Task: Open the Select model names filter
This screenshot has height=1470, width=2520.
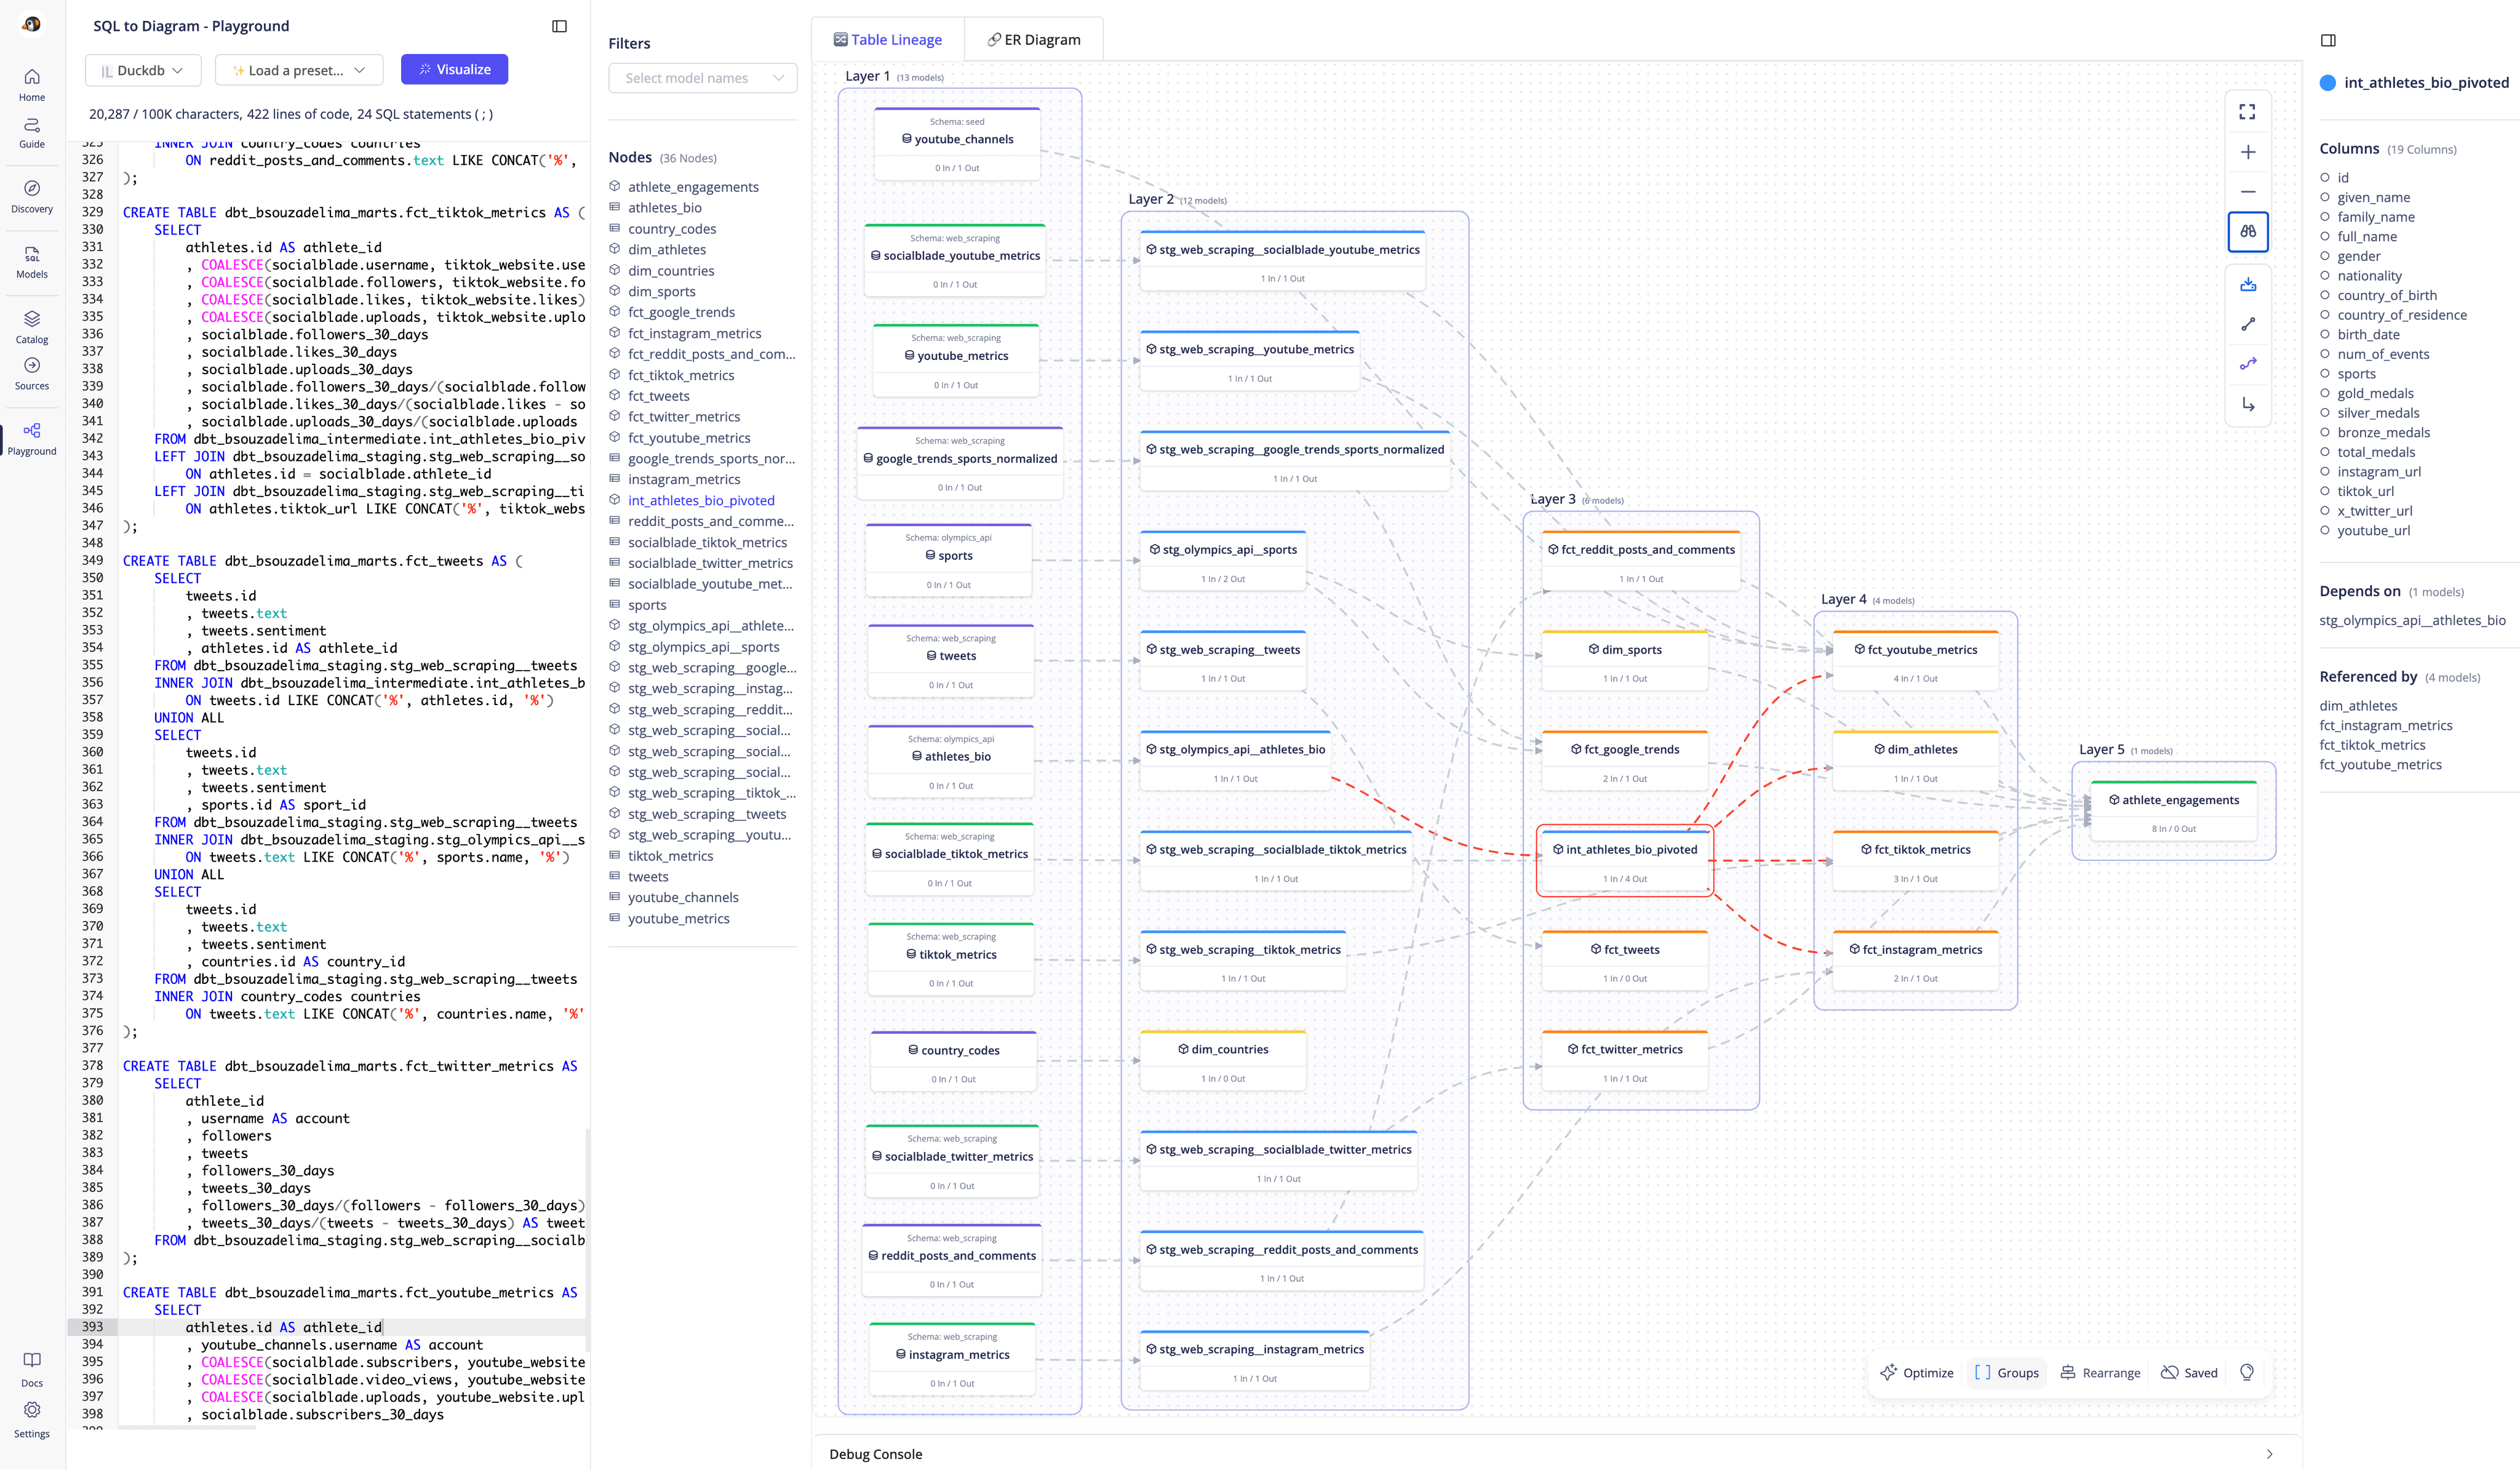Action: 702,78
